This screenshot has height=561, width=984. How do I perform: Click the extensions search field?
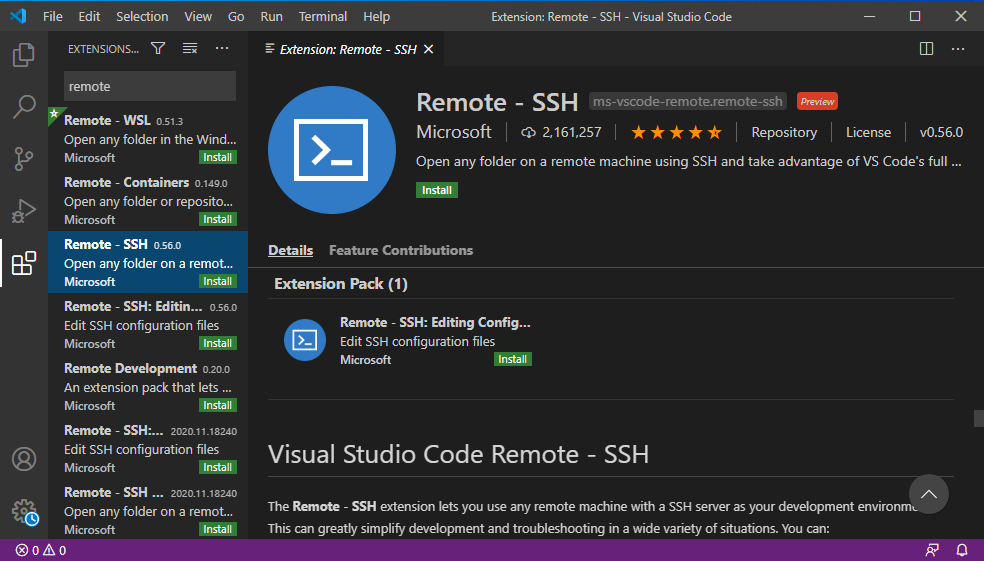point(150,86)
